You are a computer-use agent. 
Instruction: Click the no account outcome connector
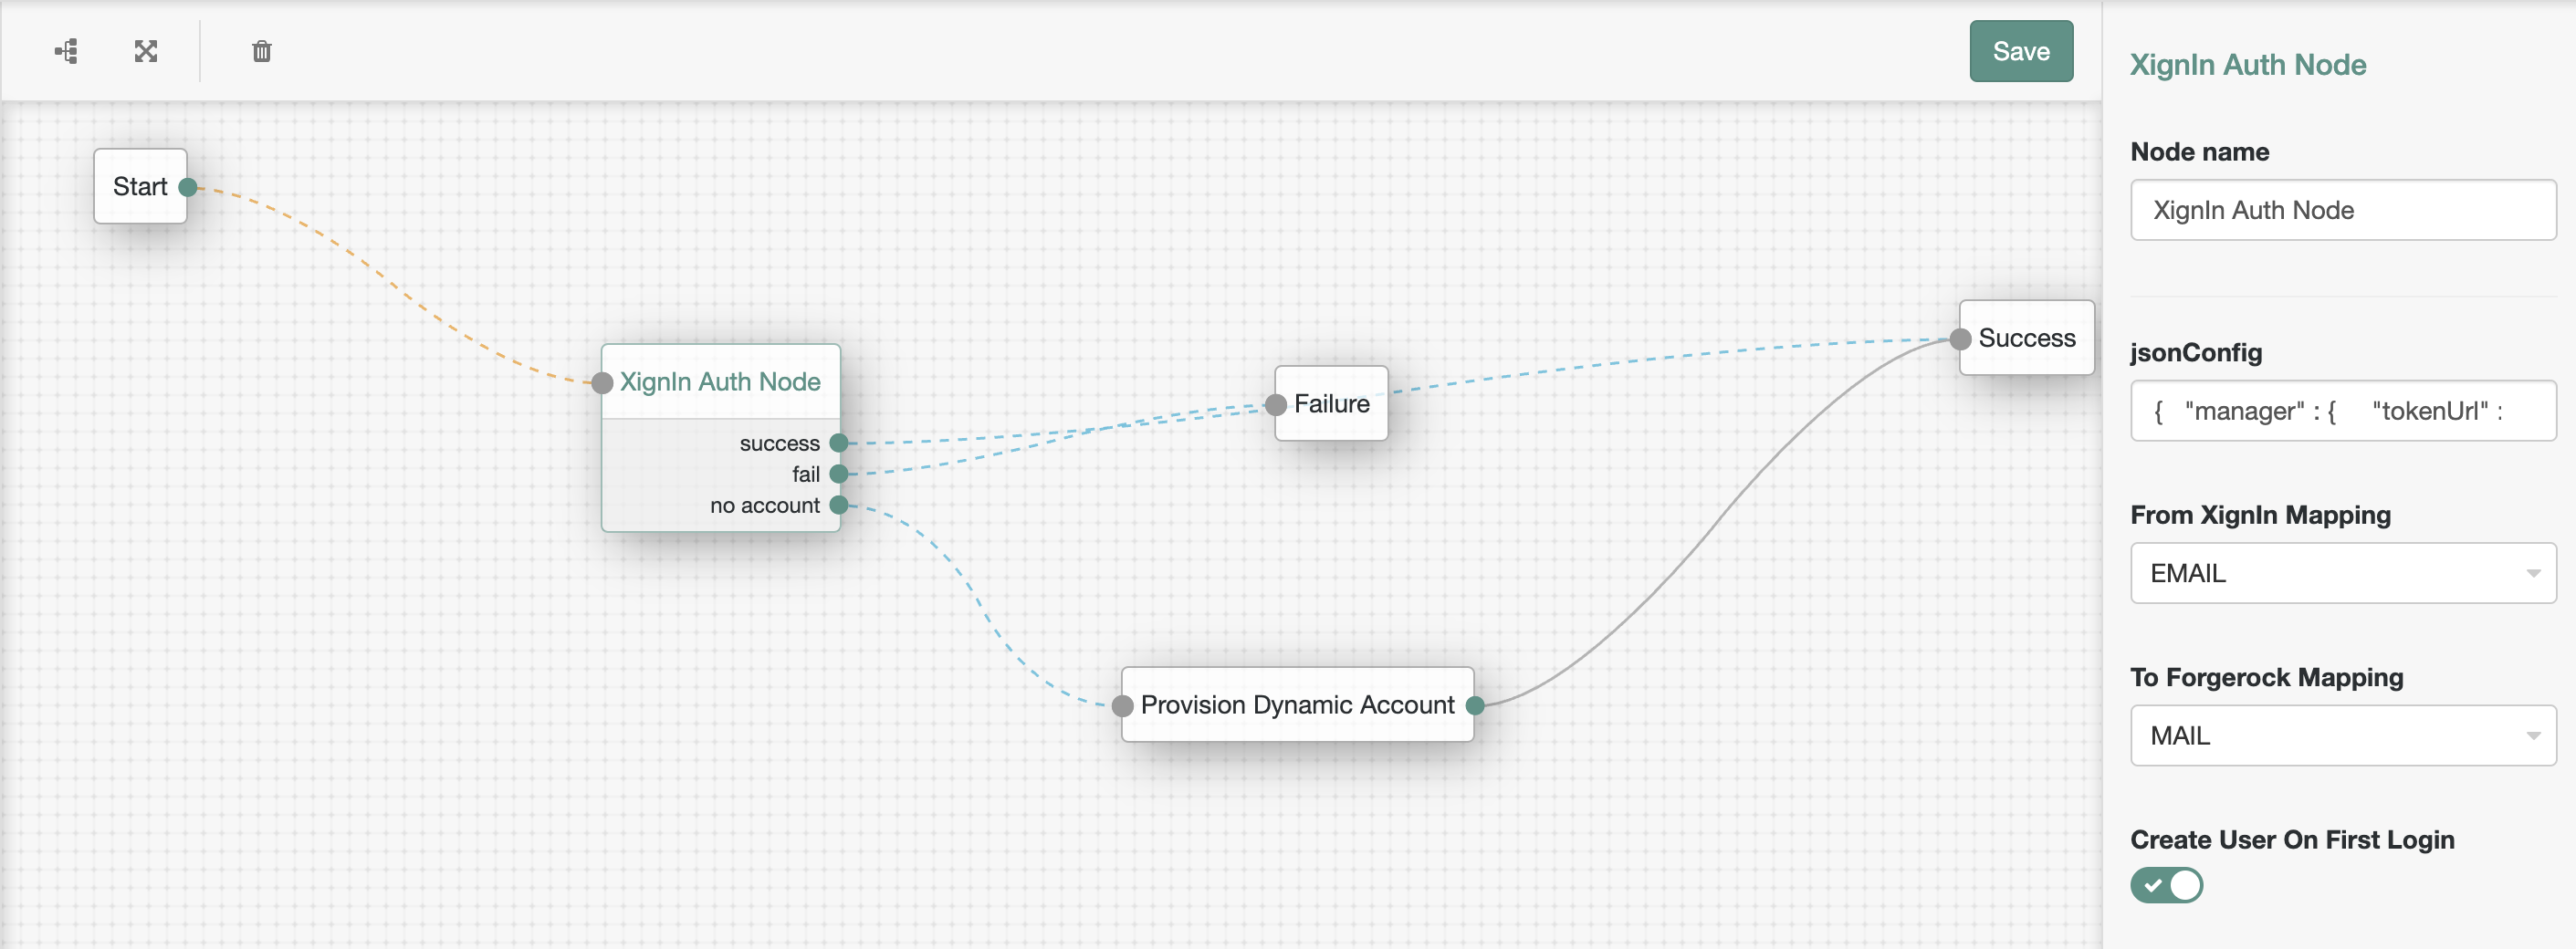click(839, 505)
